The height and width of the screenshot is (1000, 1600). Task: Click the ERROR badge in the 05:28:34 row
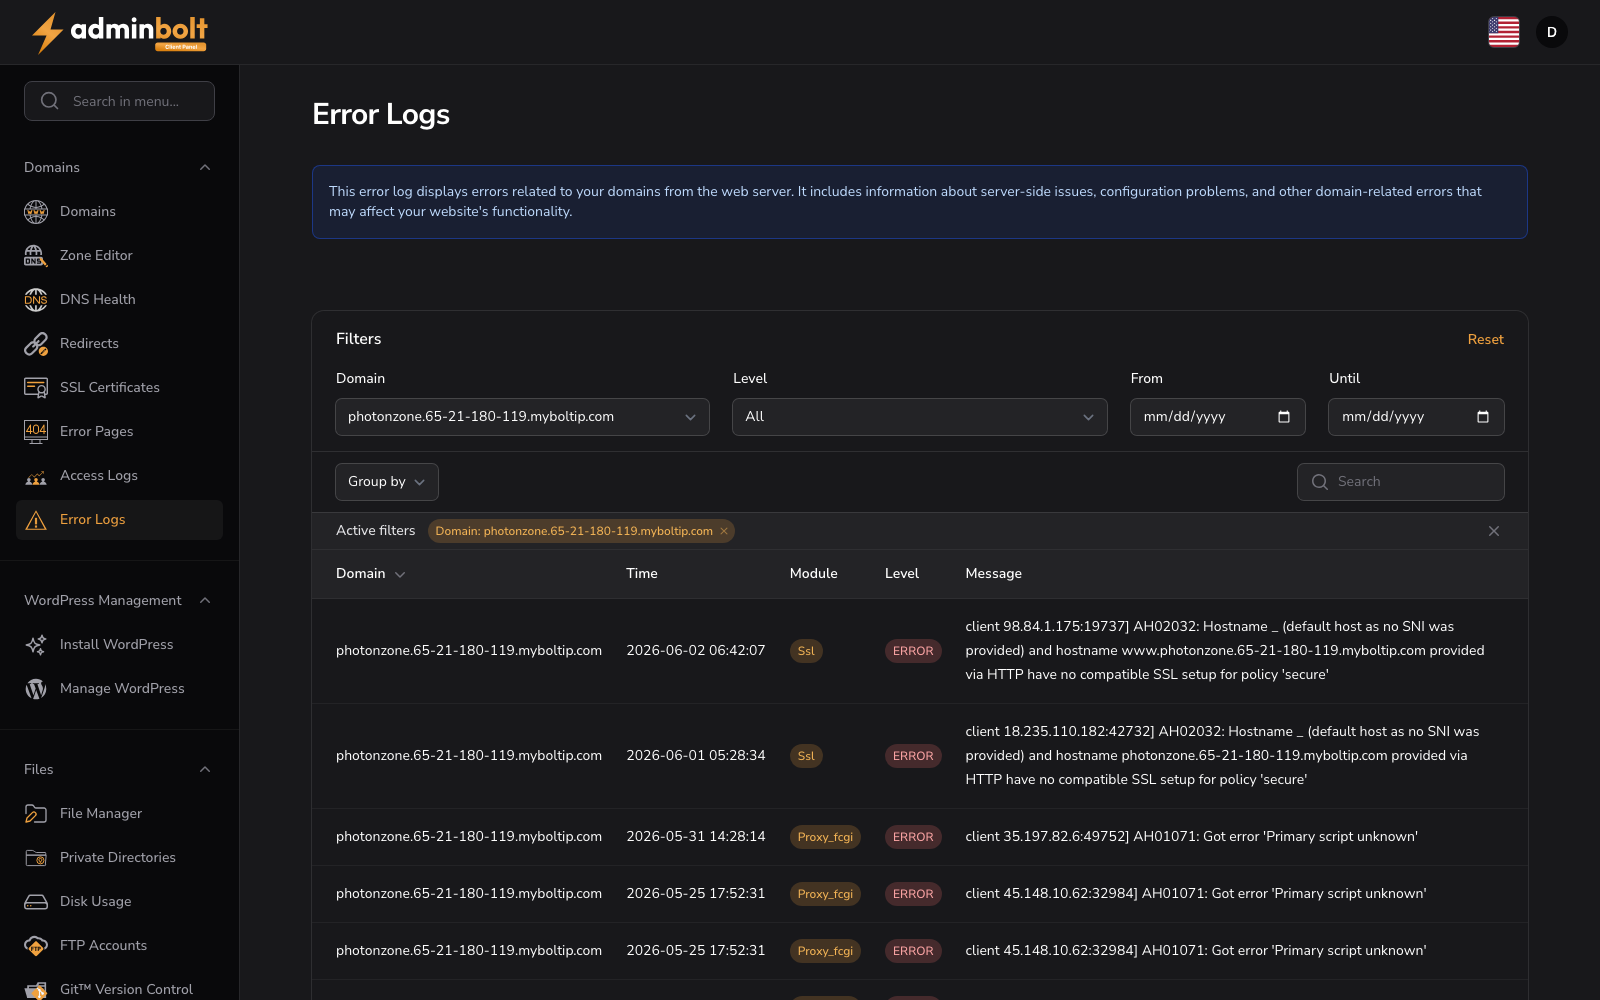click(x=913, y=756)
